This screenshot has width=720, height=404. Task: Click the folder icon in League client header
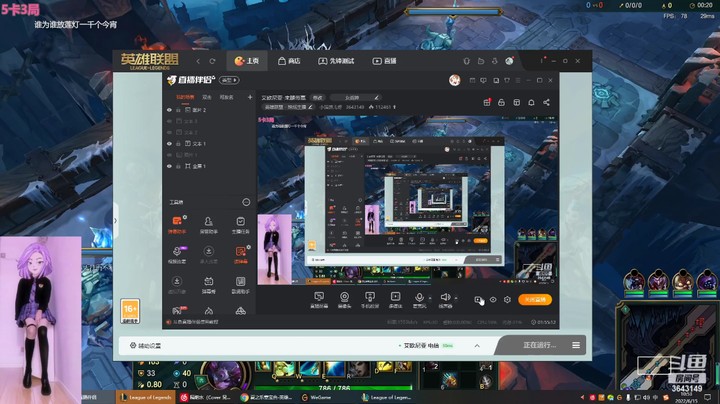[x=481, y=61]
